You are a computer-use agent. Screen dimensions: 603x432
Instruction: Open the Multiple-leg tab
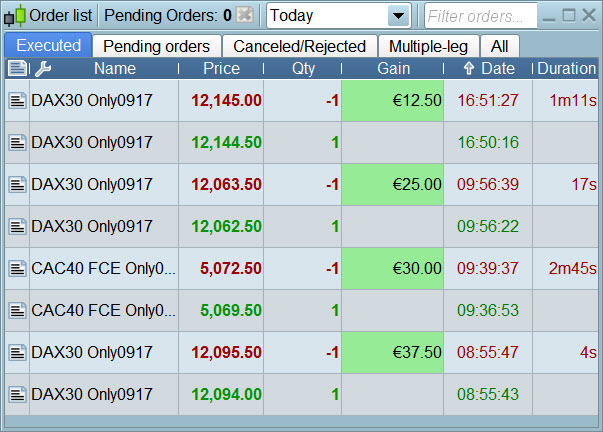pyautogui.click(x=429, y=46)
